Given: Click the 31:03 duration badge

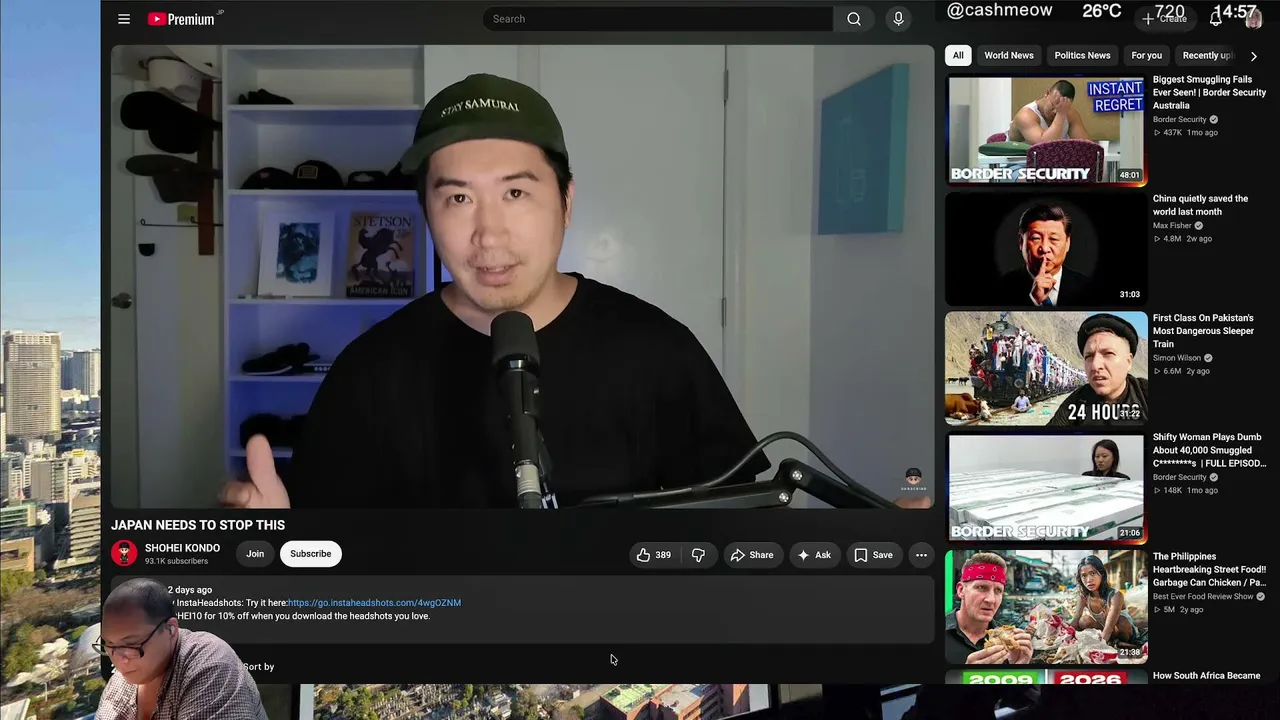Looking at the screenshot, I should pyautogui.click(x=1130, y=295).
